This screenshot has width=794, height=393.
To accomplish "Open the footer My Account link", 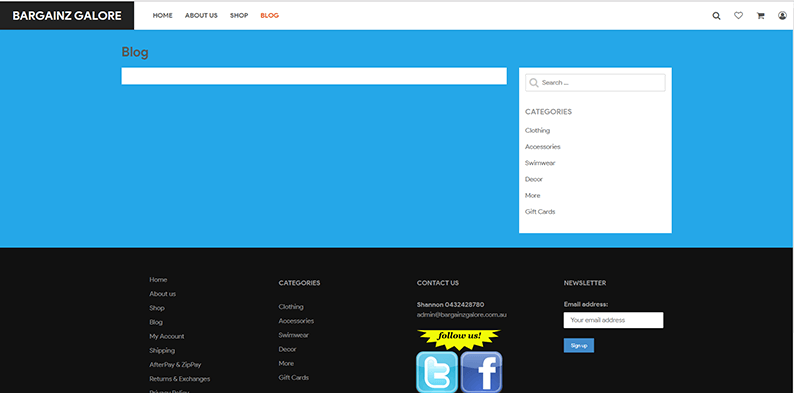I will tap(167, 336).
